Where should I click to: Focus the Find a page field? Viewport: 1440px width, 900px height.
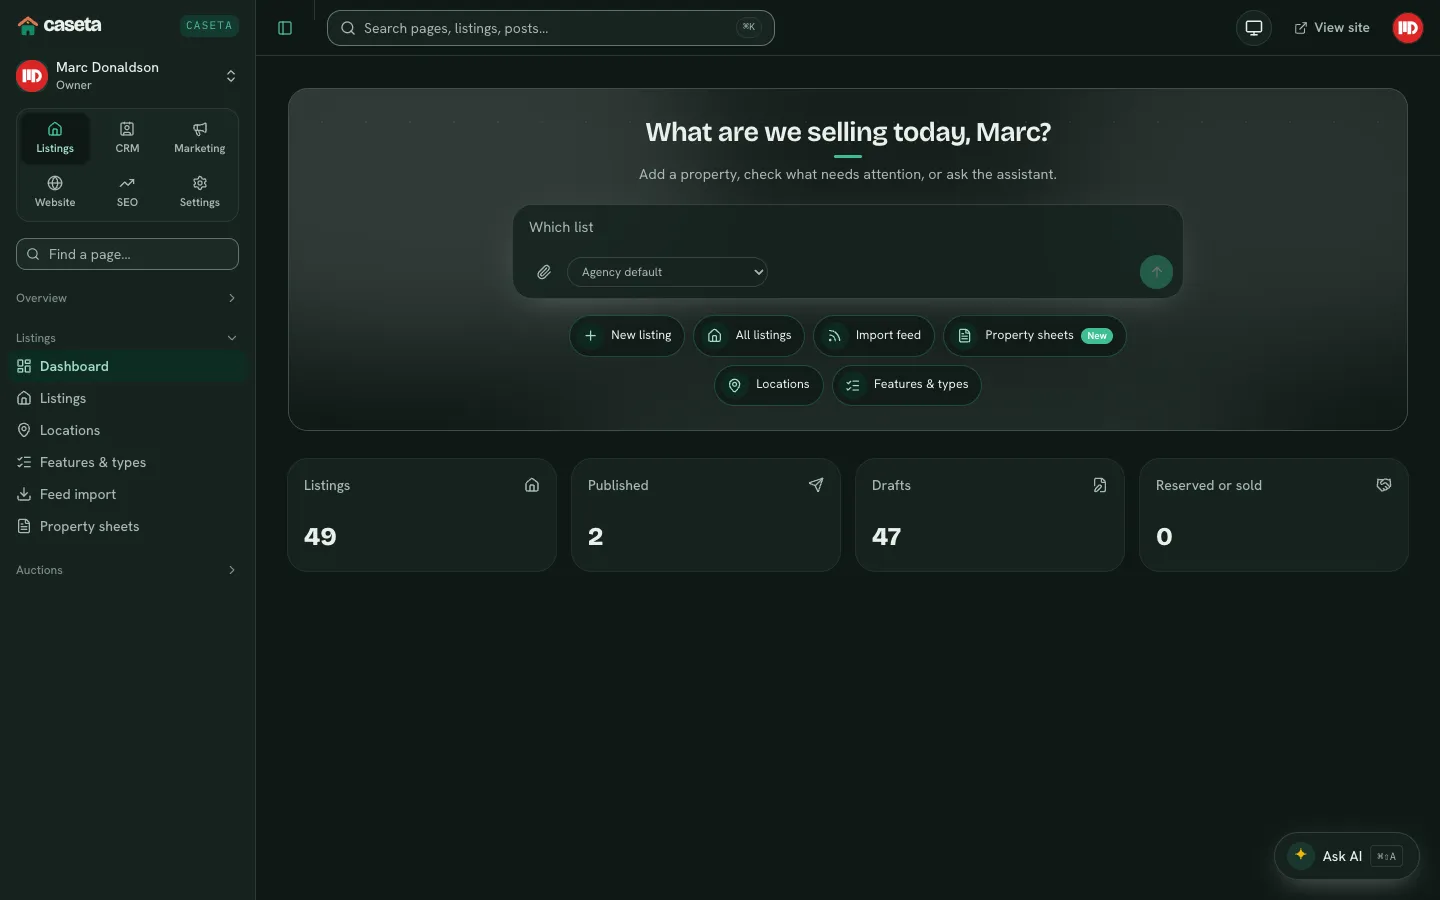click(127, 254)
